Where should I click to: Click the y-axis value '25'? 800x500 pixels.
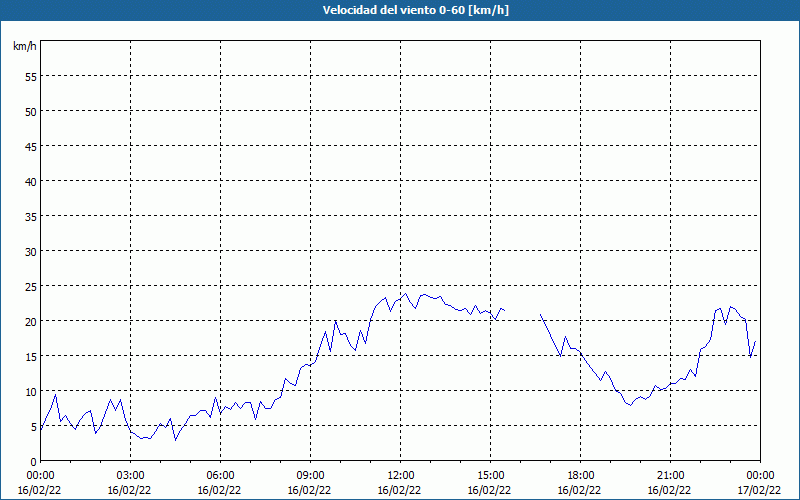pyautogui.click(x=30, y=286)
